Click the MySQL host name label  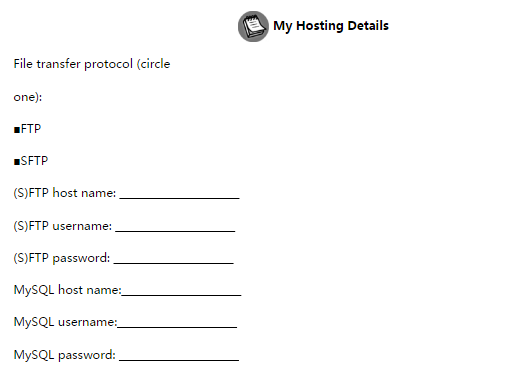67,290
